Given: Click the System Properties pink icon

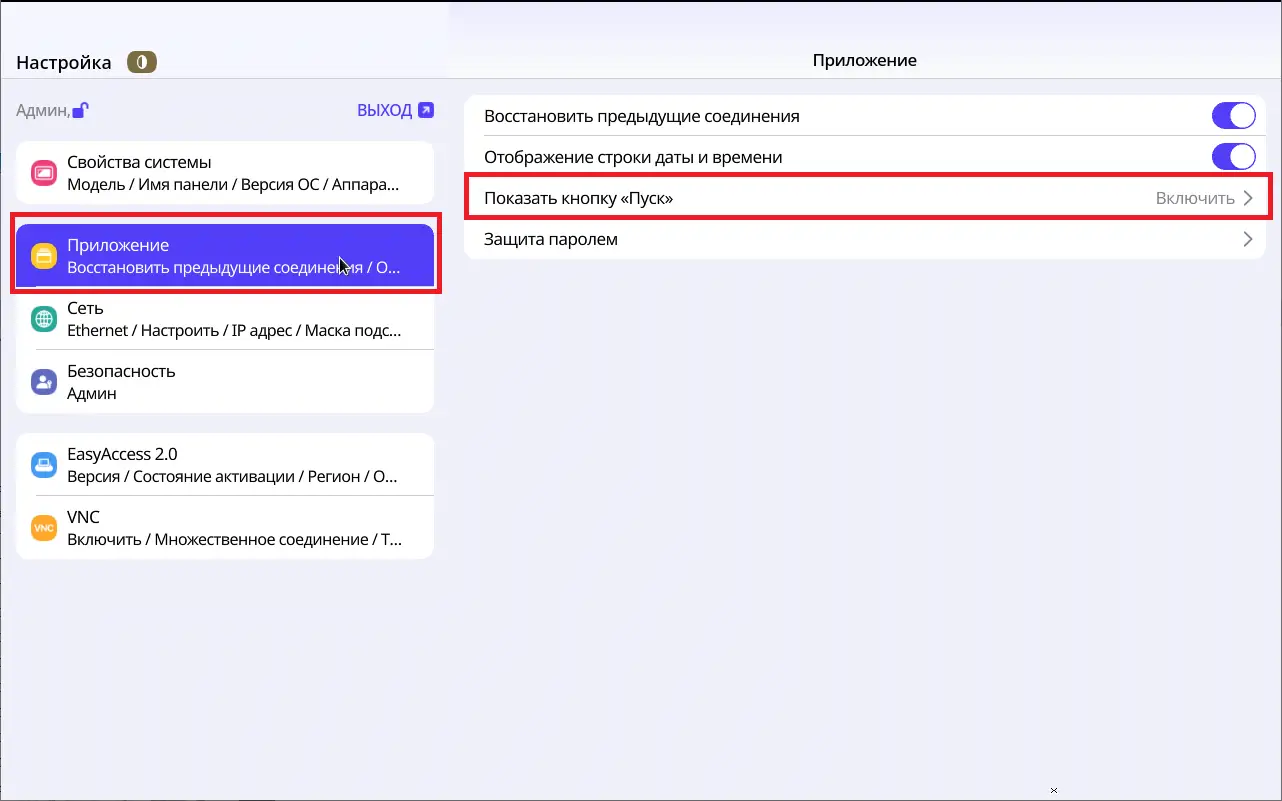Looking at the screenshot, I should pyautogui.click(x=43, y=173).
